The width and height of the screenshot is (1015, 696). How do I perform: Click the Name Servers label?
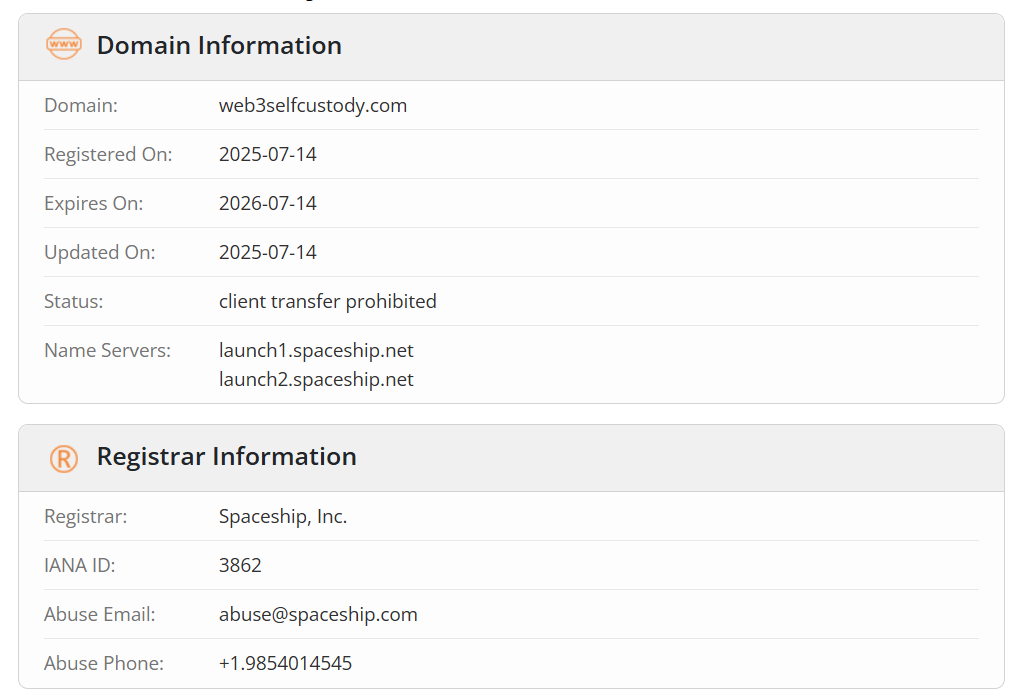107,350
